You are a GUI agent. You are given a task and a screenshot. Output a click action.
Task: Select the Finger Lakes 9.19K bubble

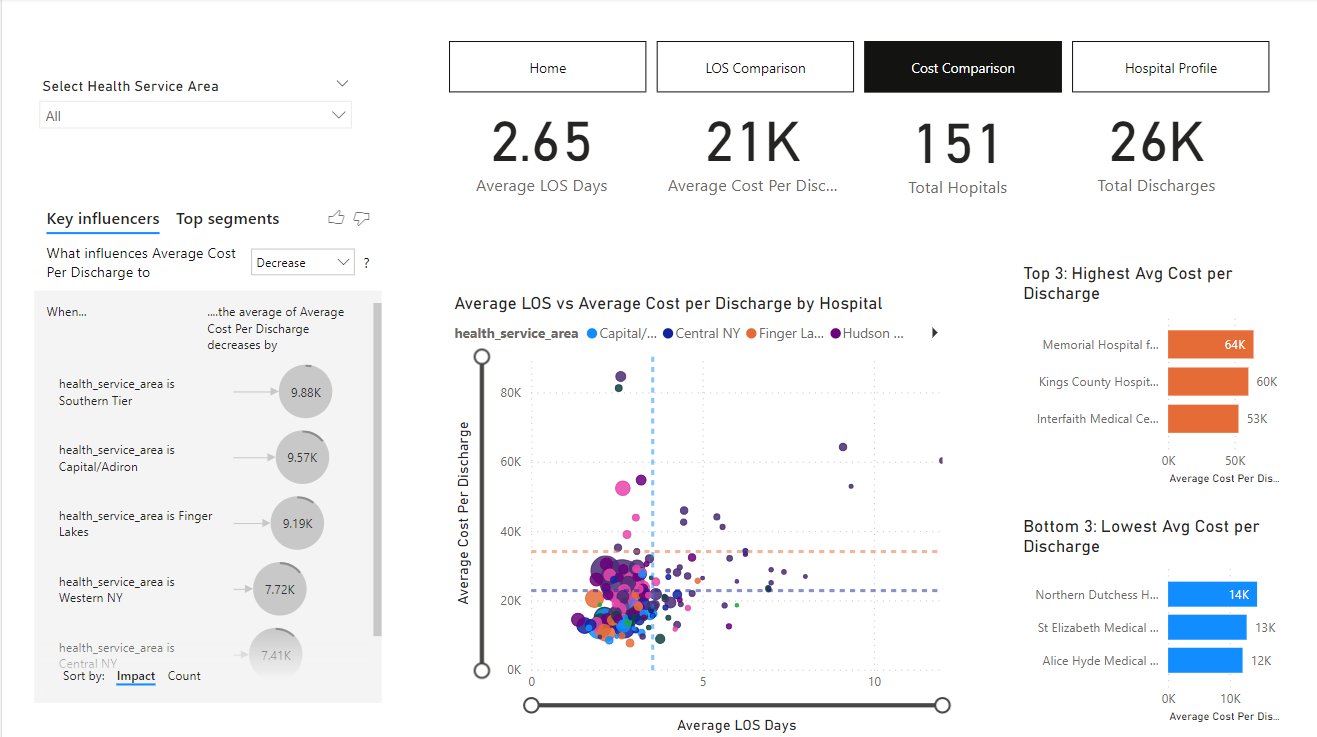tap(298, 523)
